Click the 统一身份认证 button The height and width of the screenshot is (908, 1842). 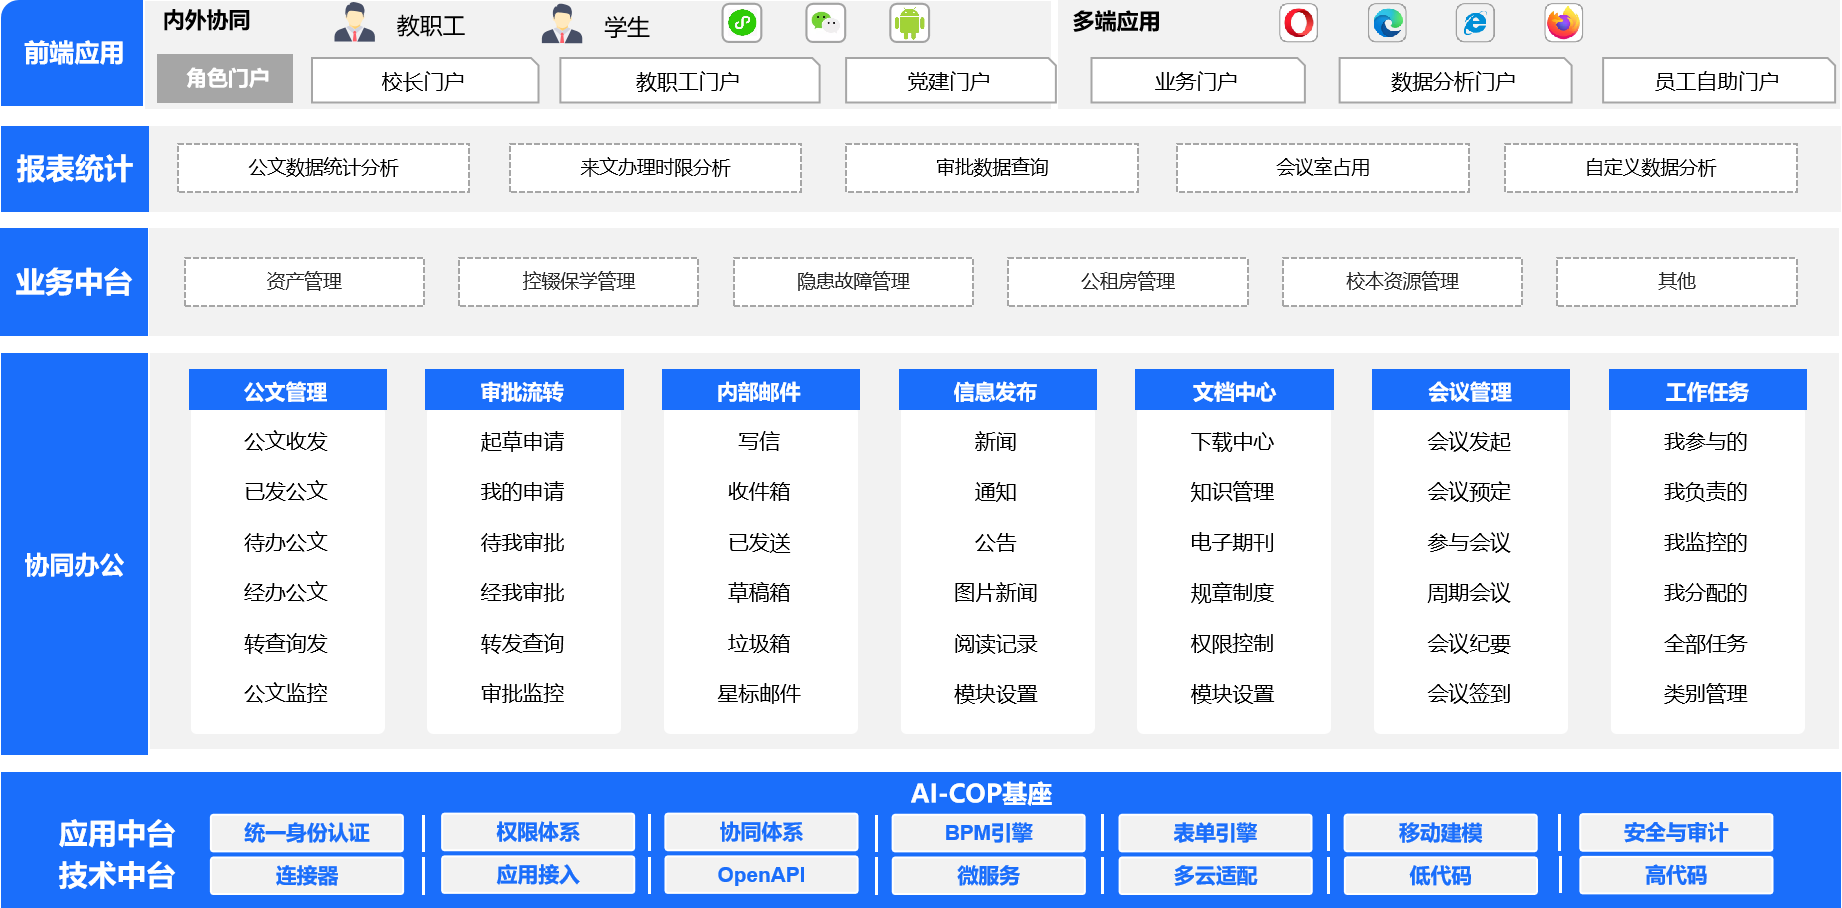click(x=307, y=833)
